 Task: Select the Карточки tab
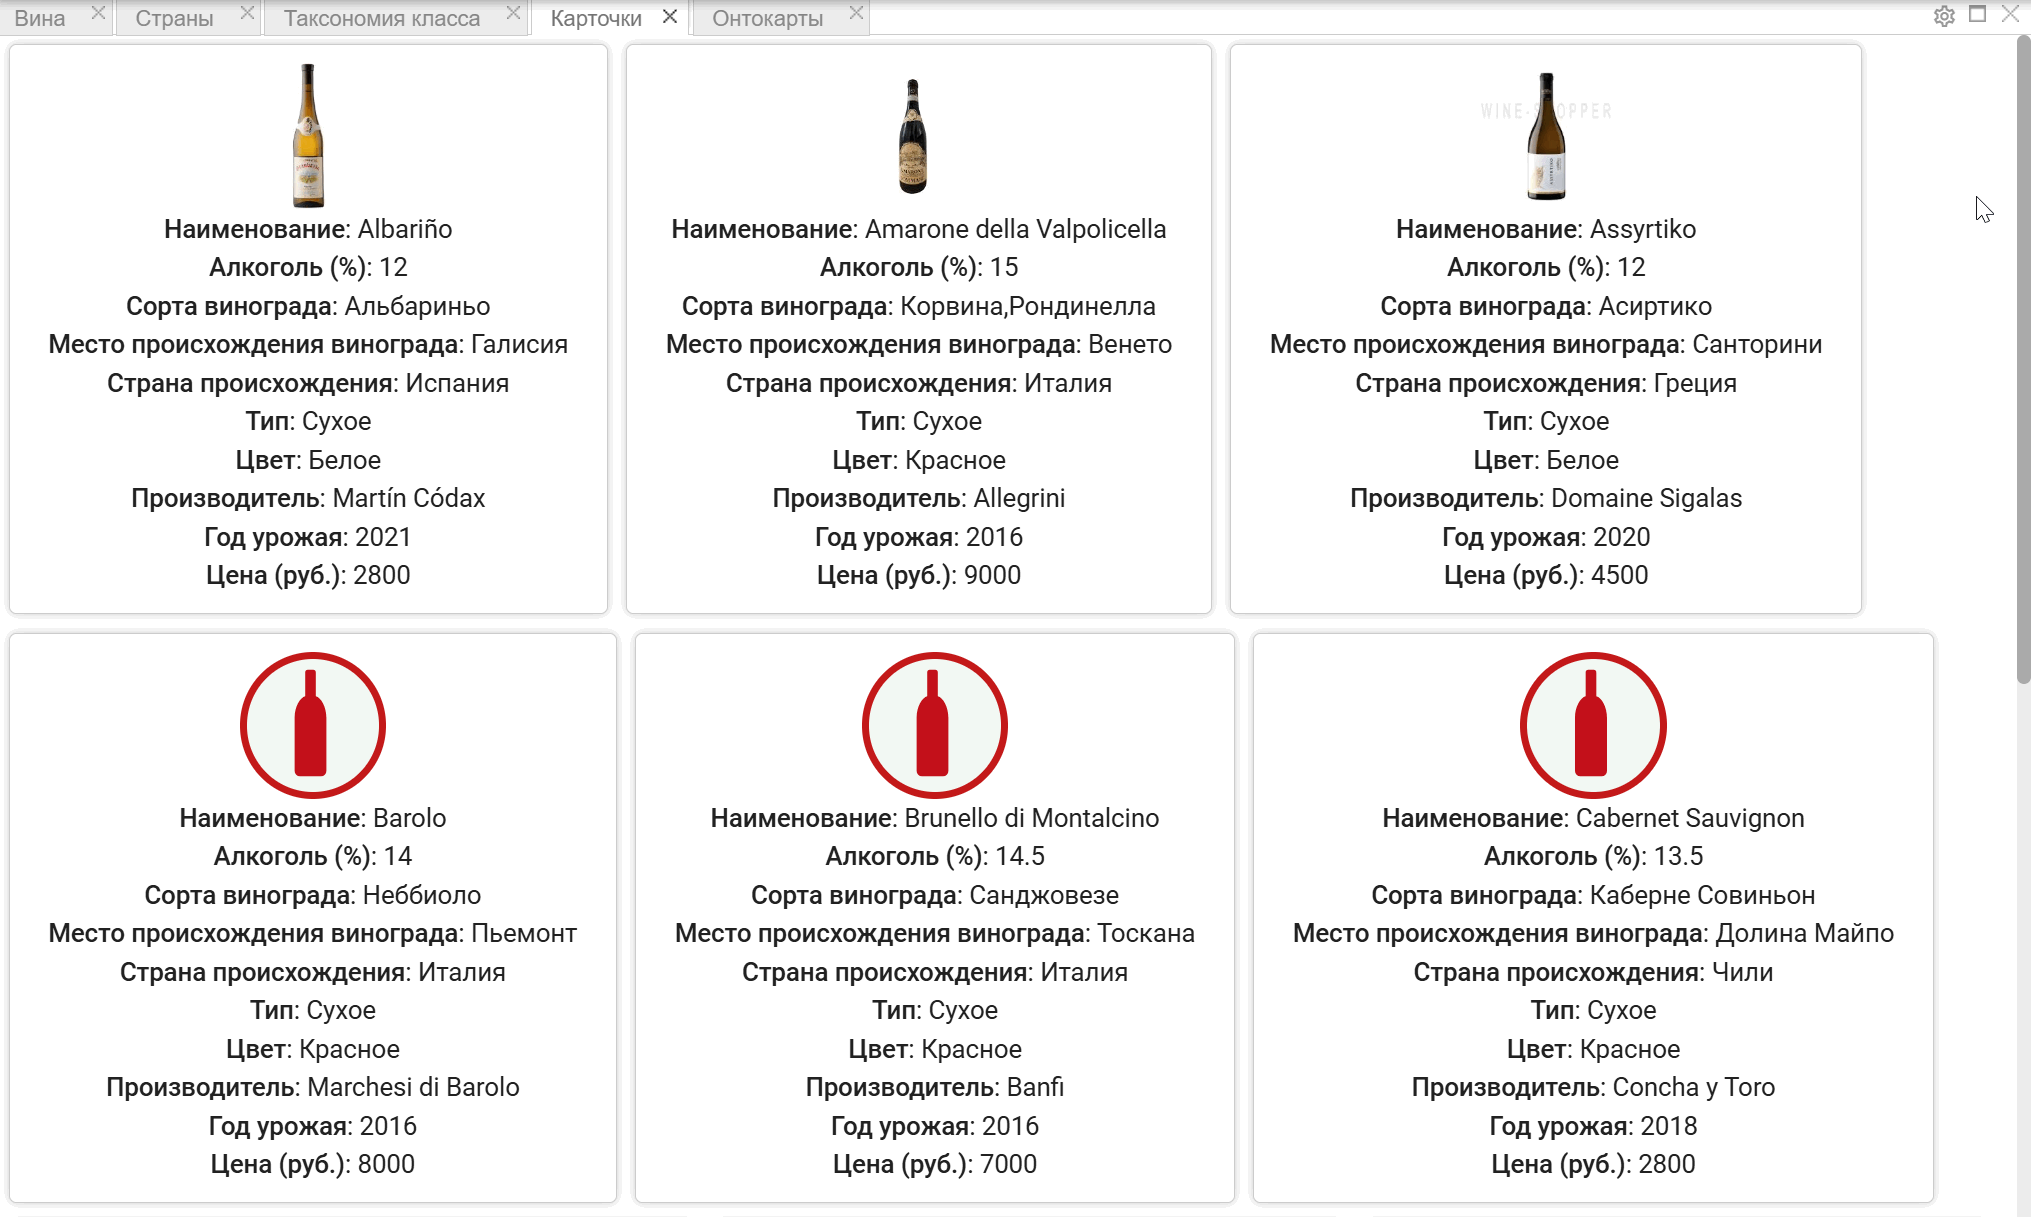pyautogui.click(x=596, y=18)
